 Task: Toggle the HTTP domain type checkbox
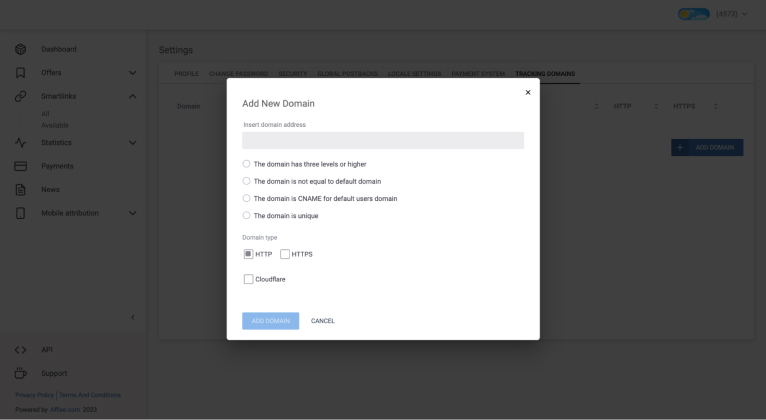click(x=249, y=254)
